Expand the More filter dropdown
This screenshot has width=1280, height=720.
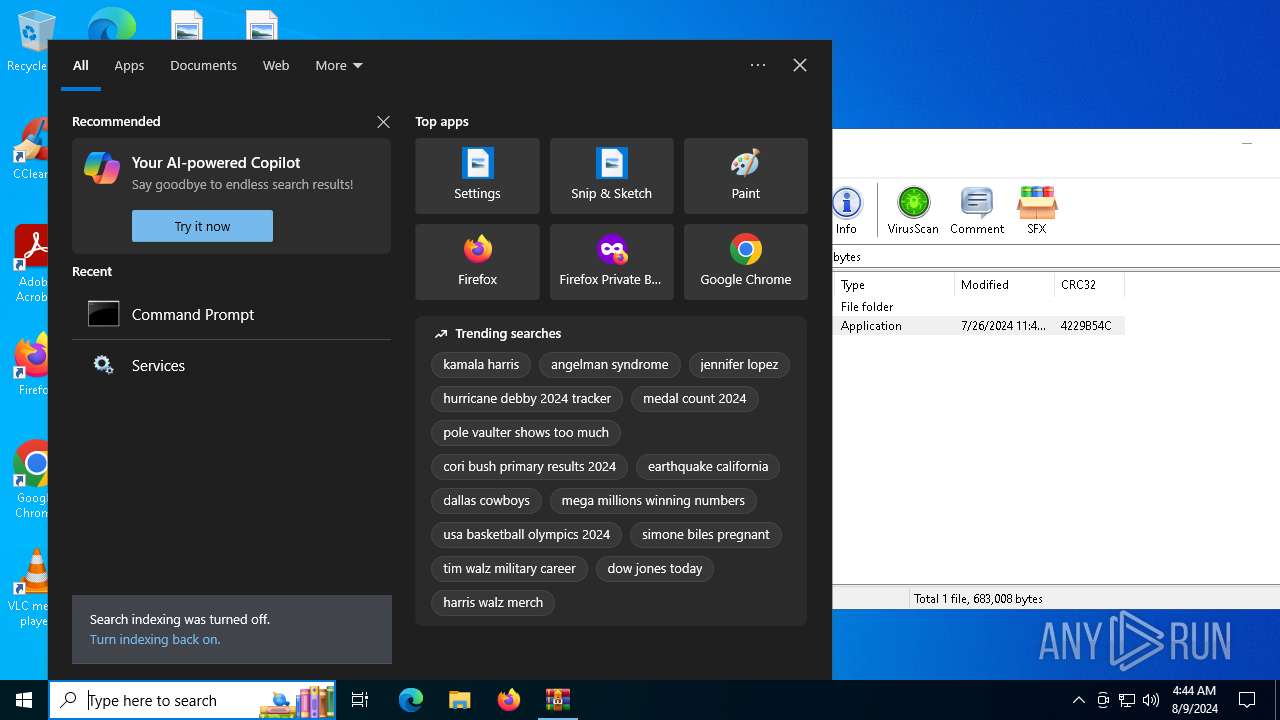pos(338,65)
